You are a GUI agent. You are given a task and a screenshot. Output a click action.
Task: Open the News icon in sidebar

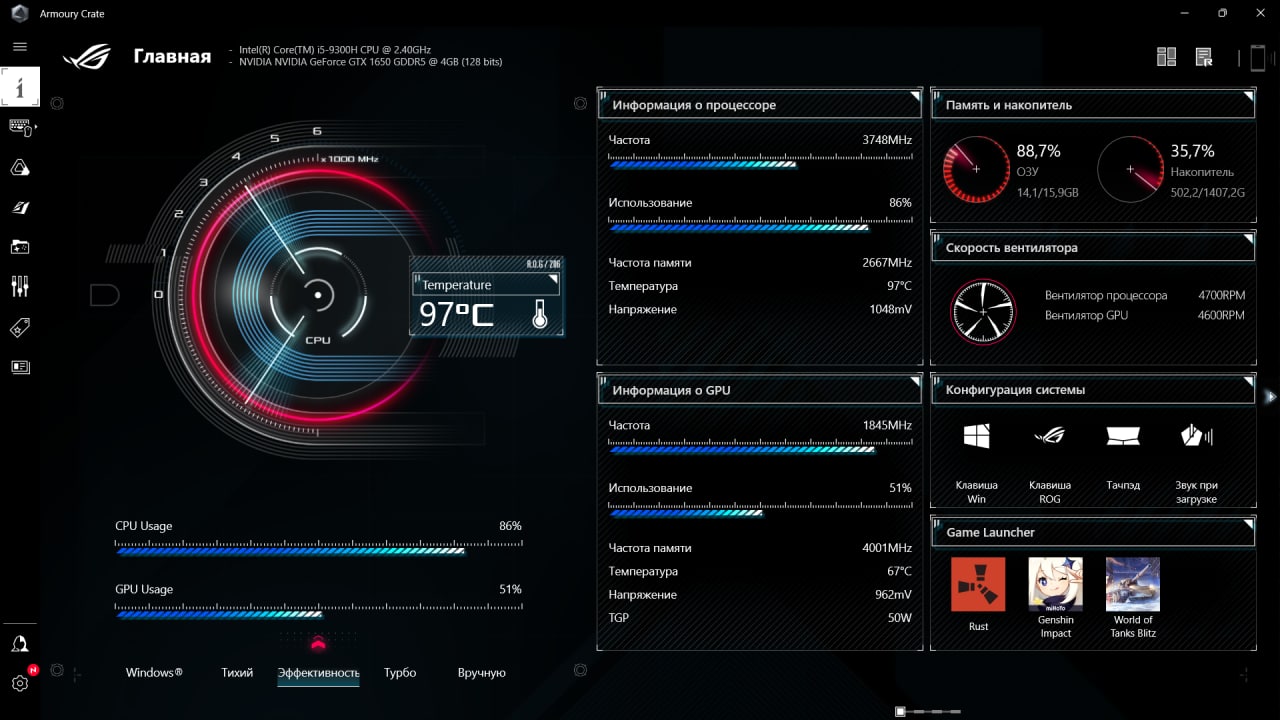point(20,367)
